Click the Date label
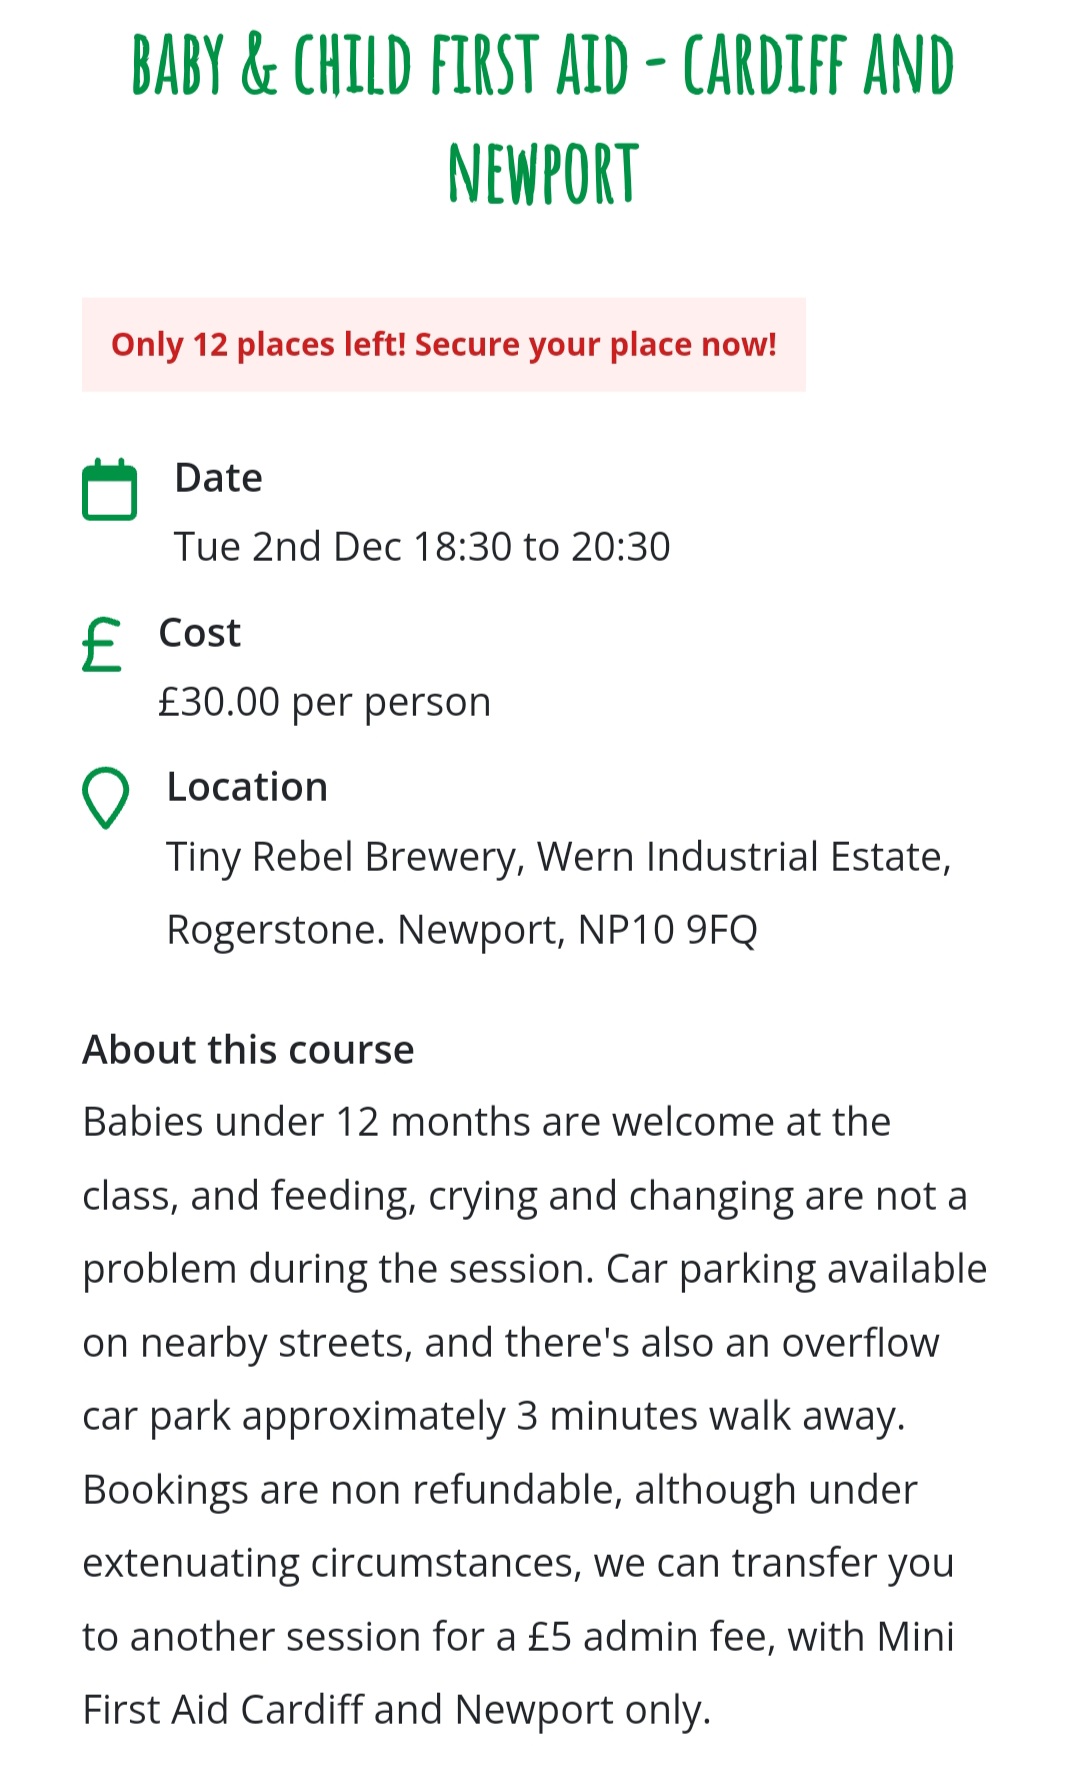This screenshot has width=1080, height=1778. tap(218, 478)
